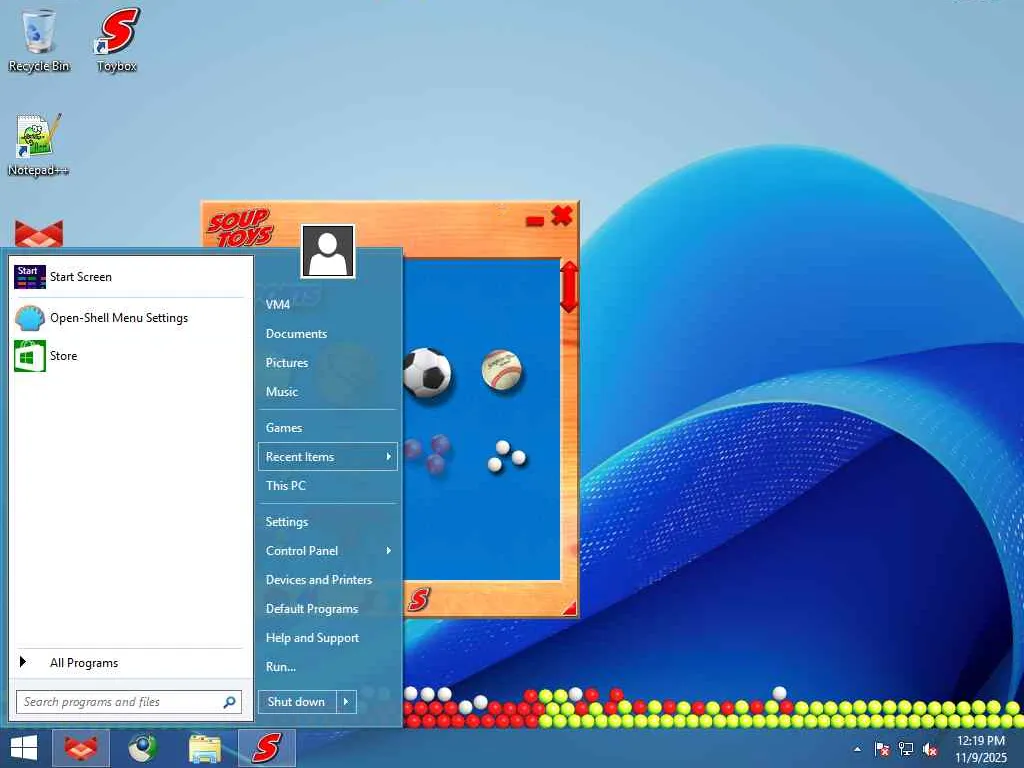Expand the Shut down options arrow
This screenshot has width=1024, height=768.
(x=346, y=702)
